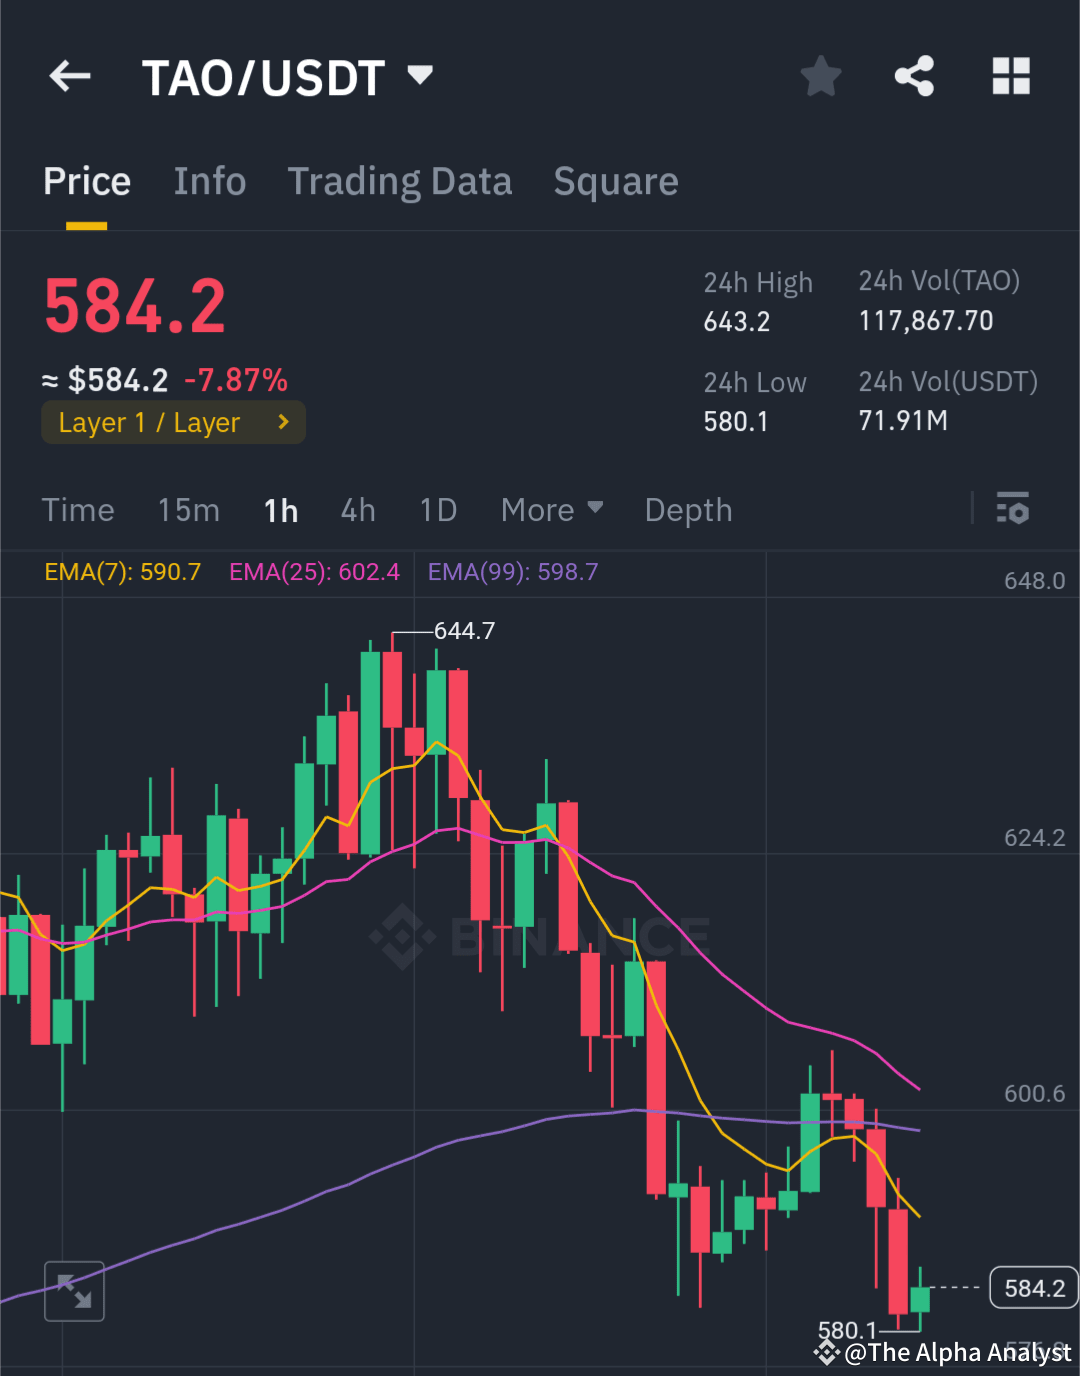Image resolution: width=1080 pixels, height=1376 pixels.
Task: Open the Square tab
Action: coord(616,181)
